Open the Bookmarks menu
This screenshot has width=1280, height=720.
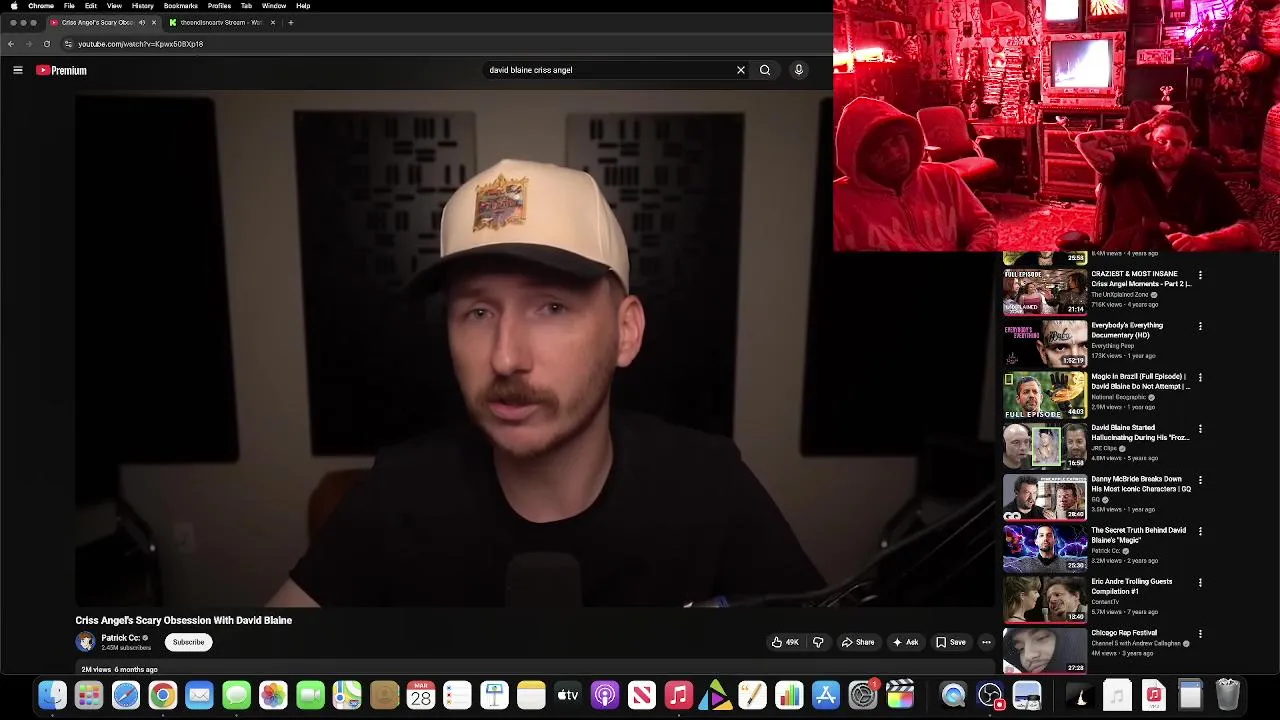pyautogui.click(x=181, y=6)
